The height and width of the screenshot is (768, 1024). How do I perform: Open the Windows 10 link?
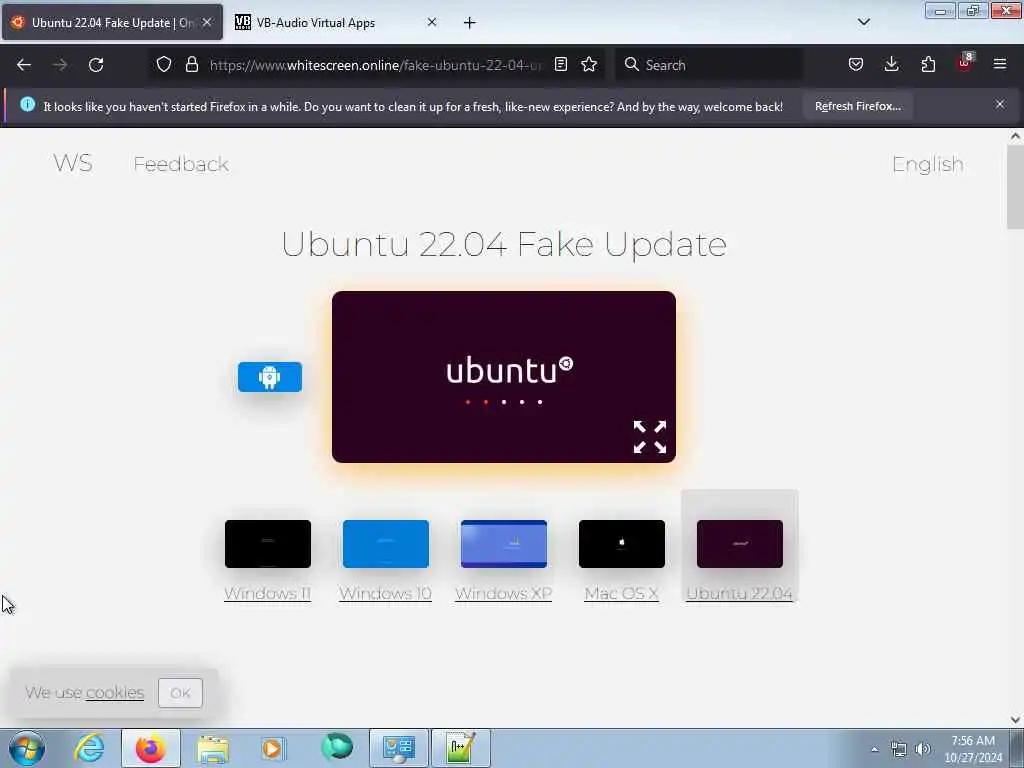pos(385,593)
